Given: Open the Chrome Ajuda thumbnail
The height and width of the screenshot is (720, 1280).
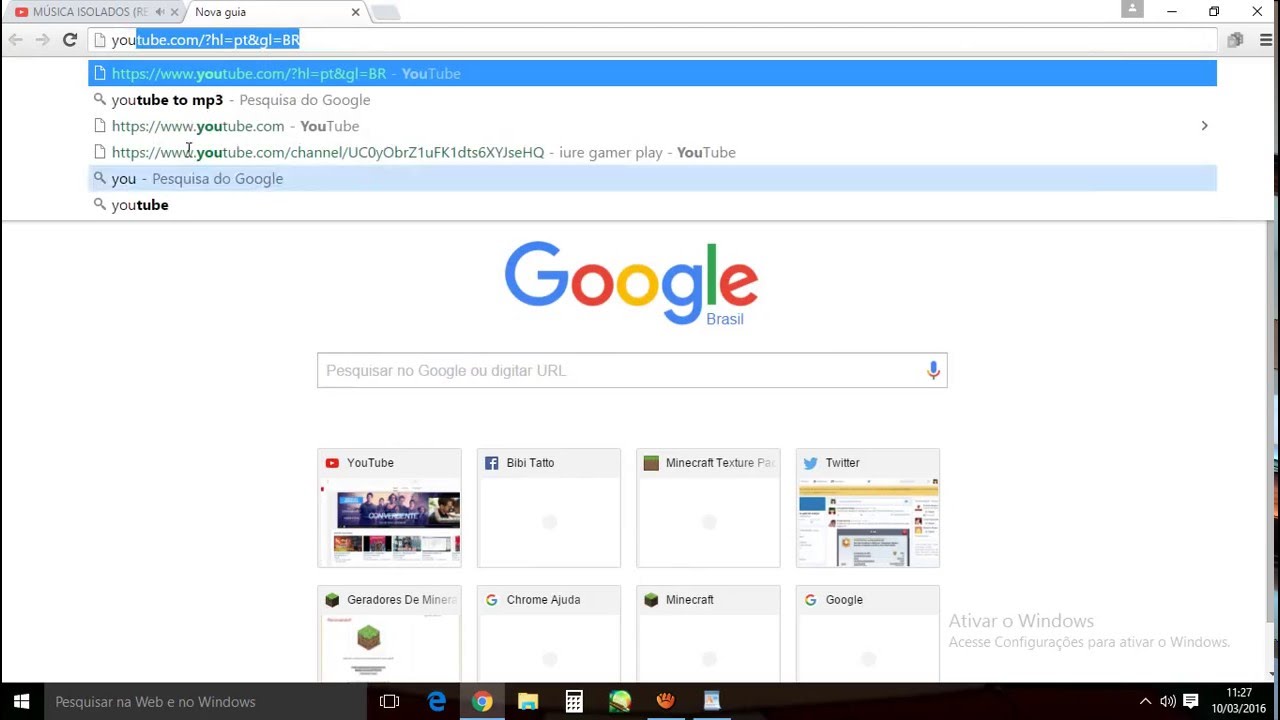Looking at the screenshot, I should coord(549,634).
